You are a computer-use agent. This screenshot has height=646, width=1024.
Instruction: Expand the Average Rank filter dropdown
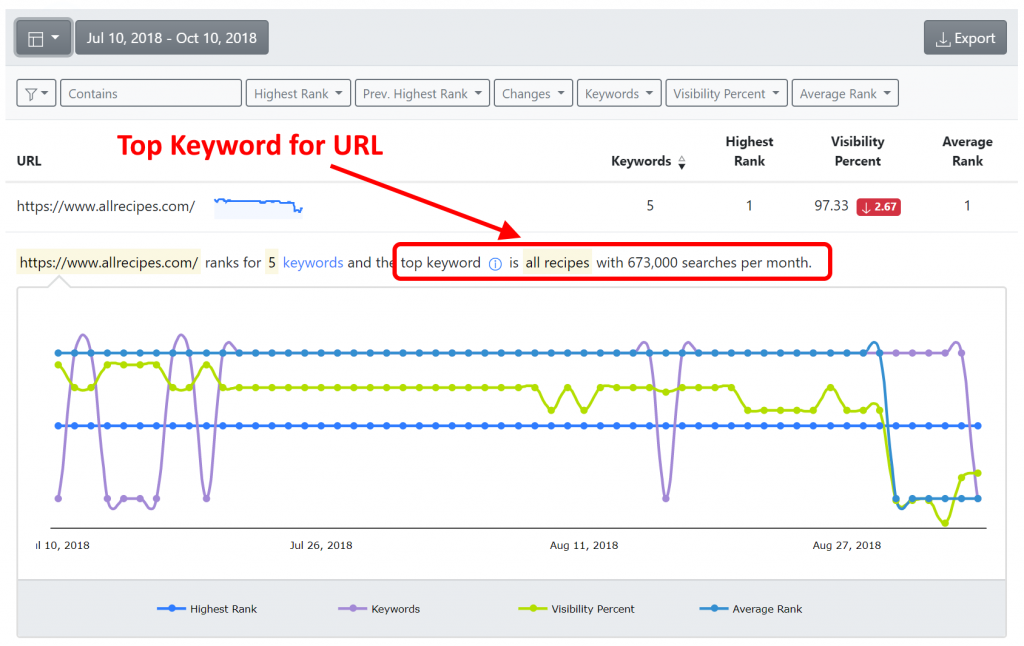click(845, 93)
